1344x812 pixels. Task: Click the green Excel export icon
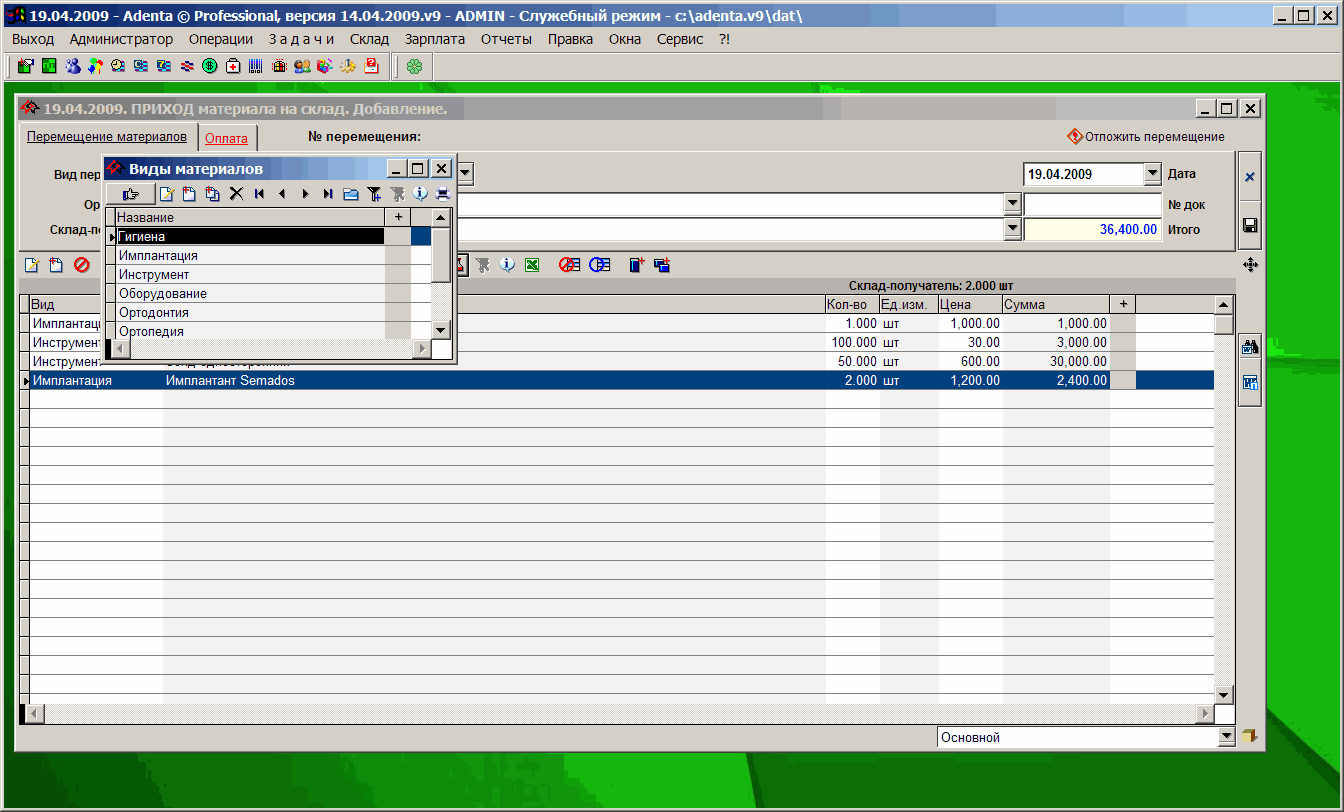(x=532, y=265)
